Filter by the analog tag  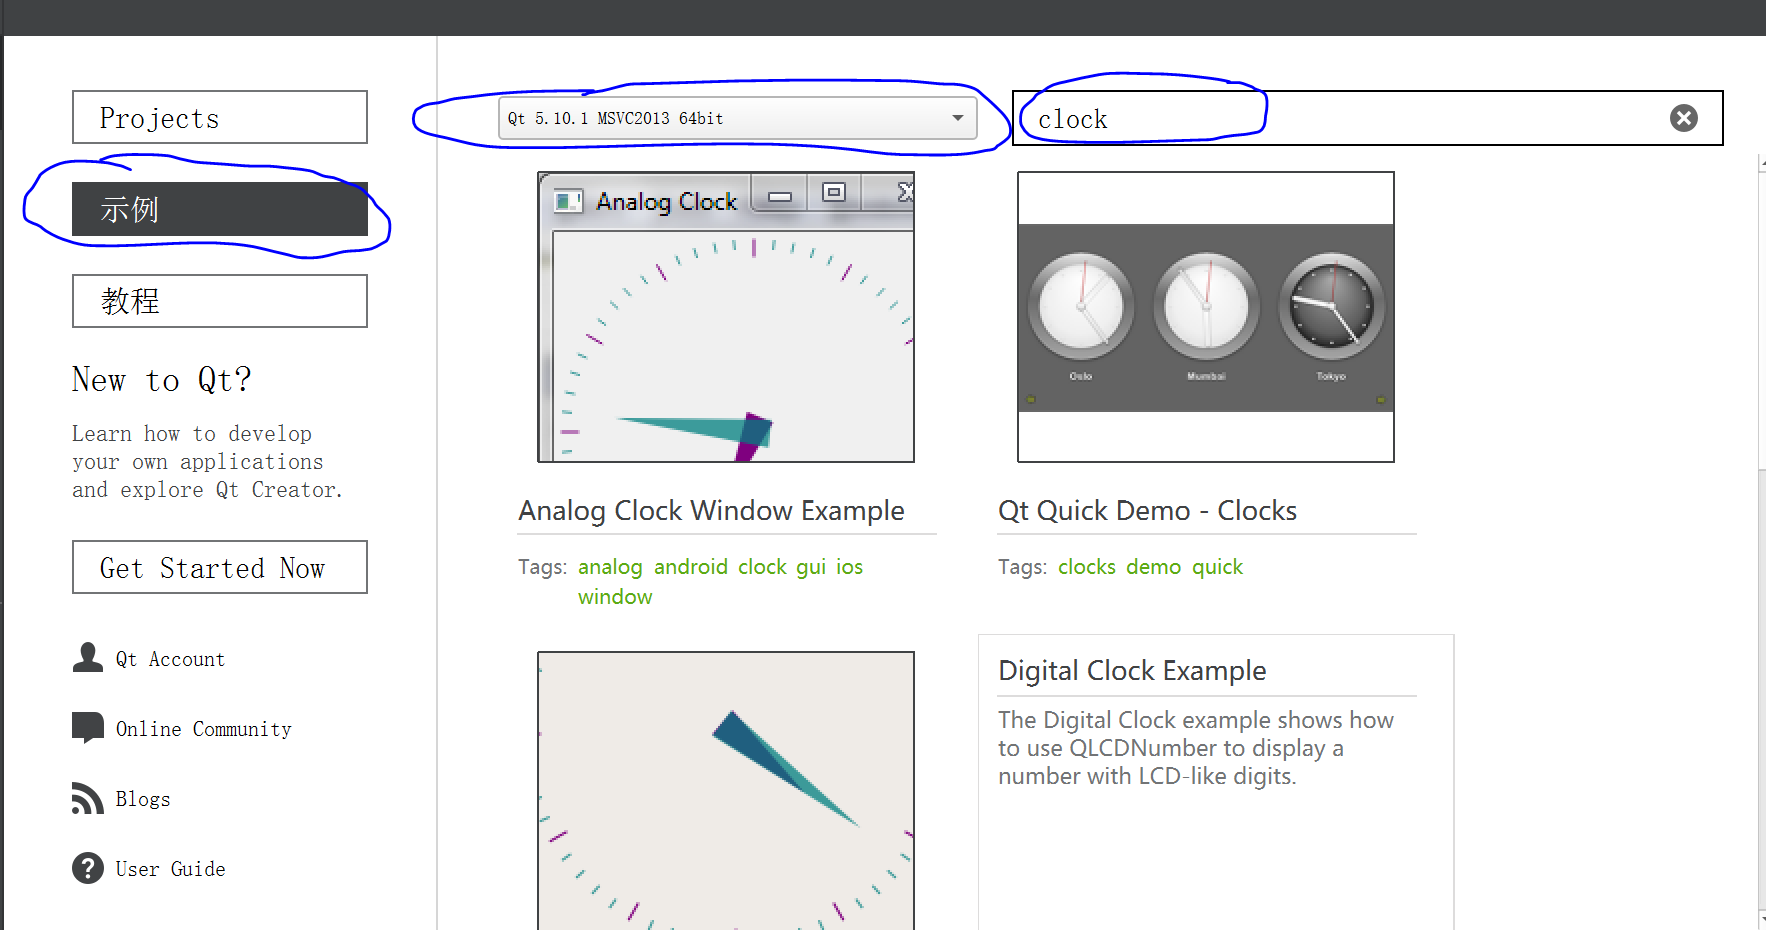tap(610, 567)
